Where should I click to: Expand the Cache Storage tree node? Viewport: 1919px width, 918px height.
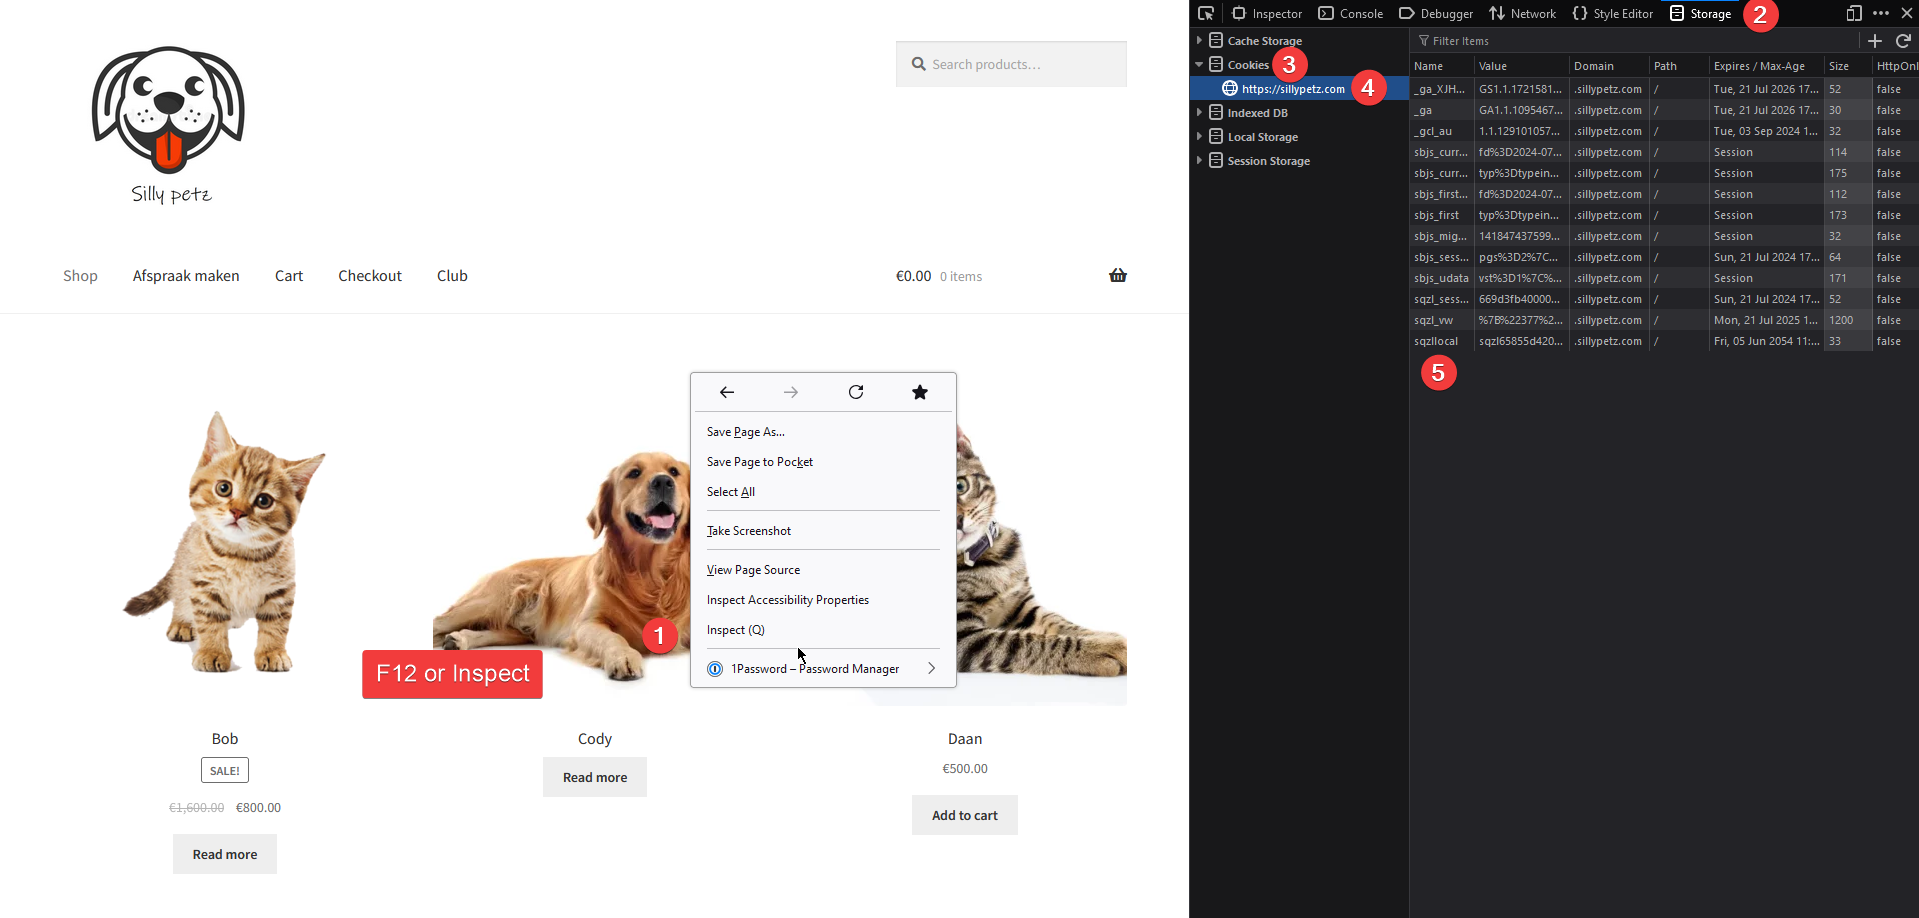(x=1199, y=40)
